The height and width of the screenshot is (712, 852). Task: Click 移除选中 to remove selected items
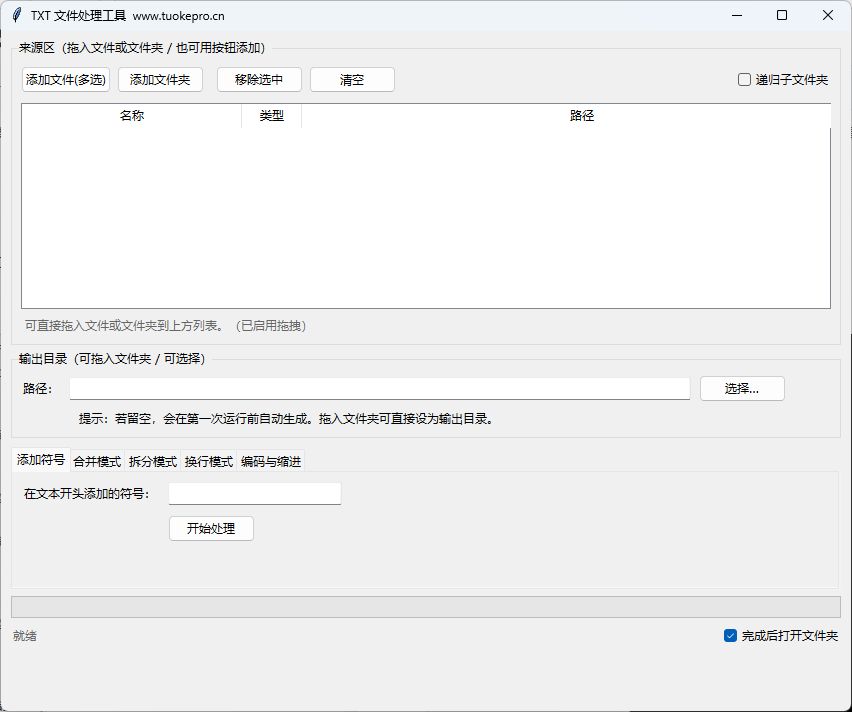pyautogui.click(x=259, y=79)
